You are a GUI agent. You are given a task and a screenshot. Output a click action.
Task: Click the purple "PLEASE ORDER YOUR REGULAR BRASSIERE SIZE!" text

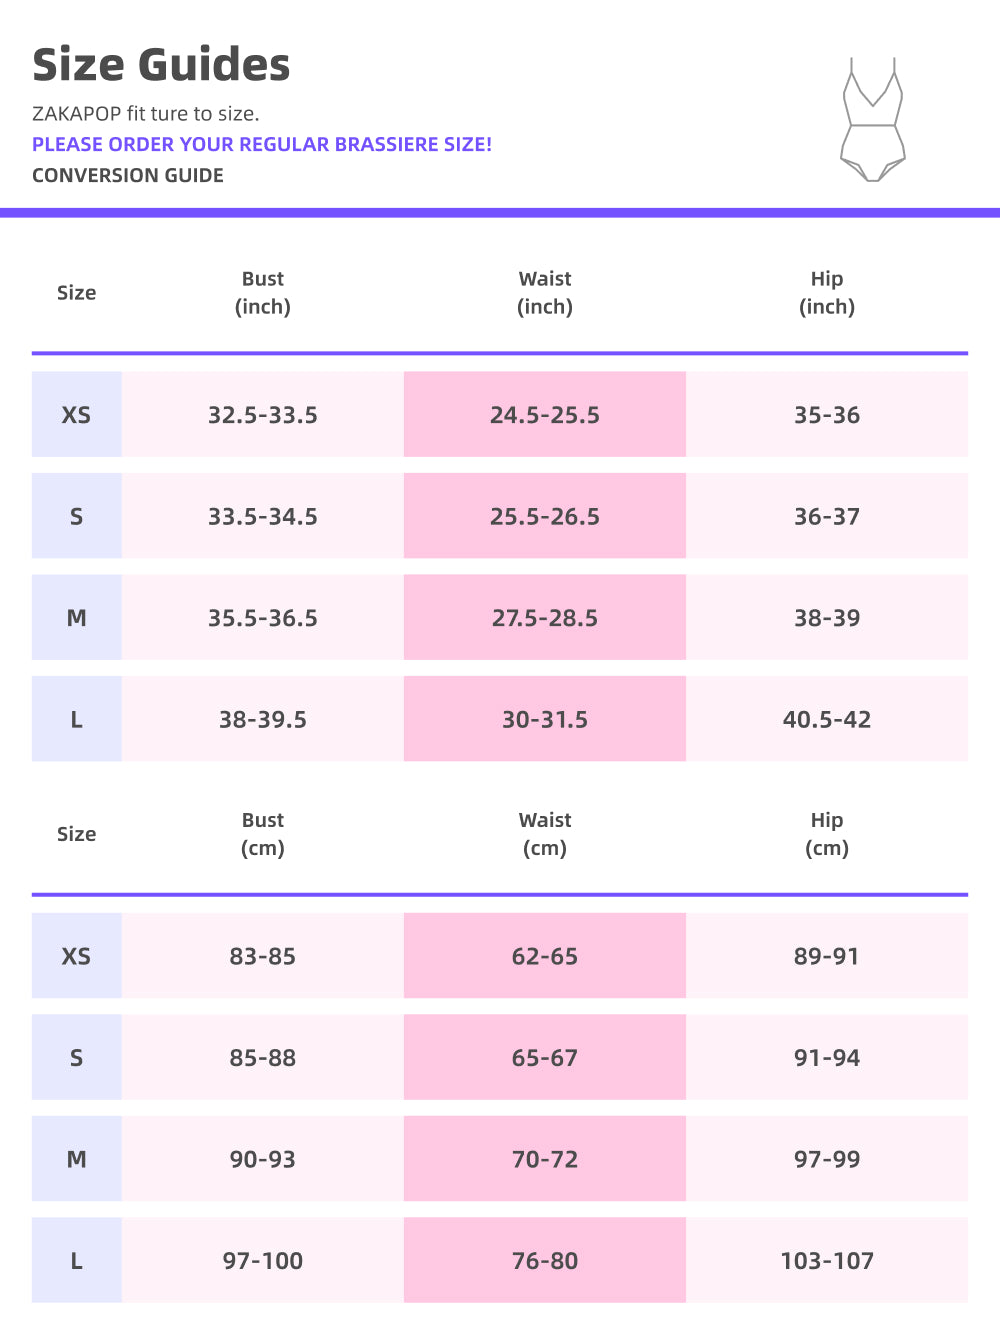pyautogui.click(x=262, y=144)
